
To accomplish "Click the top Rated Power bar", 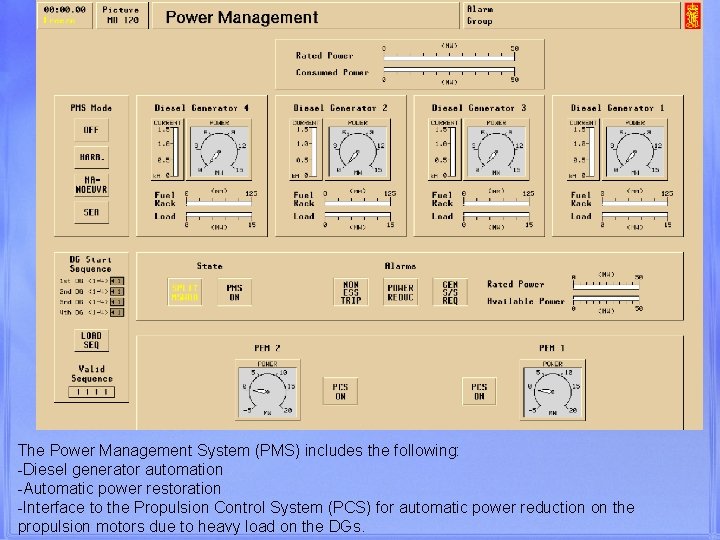I will [449, 58].
